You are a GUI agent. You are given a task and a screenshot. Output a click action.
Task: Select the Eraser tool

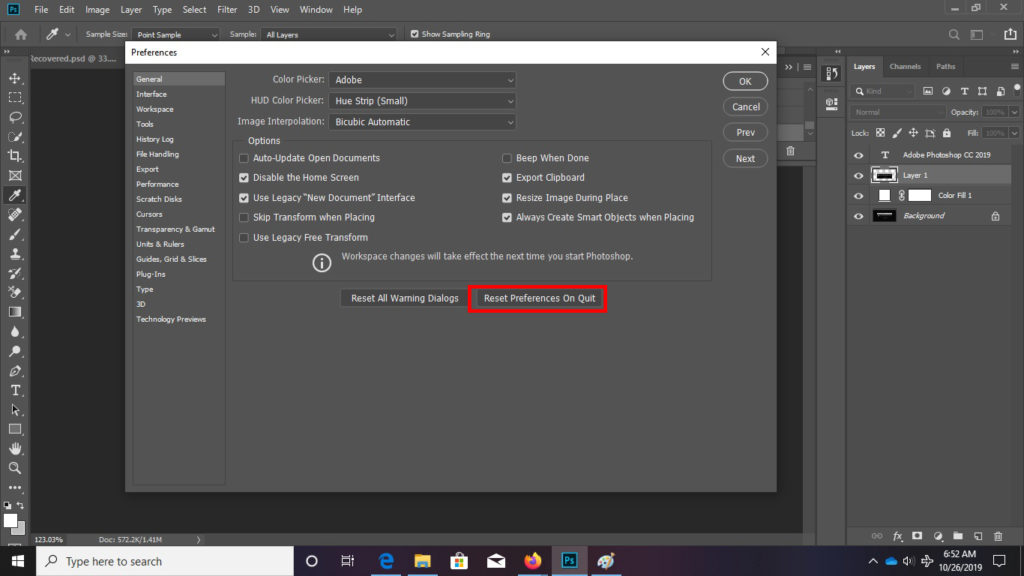click(15, 293)
